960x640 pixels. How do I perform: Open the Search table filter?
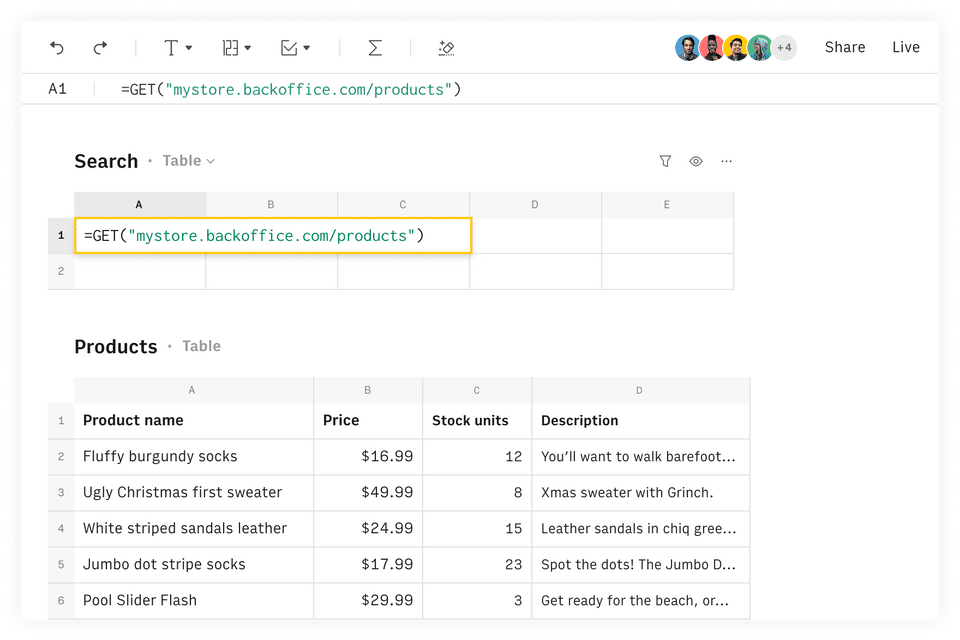tap(665, 161)
